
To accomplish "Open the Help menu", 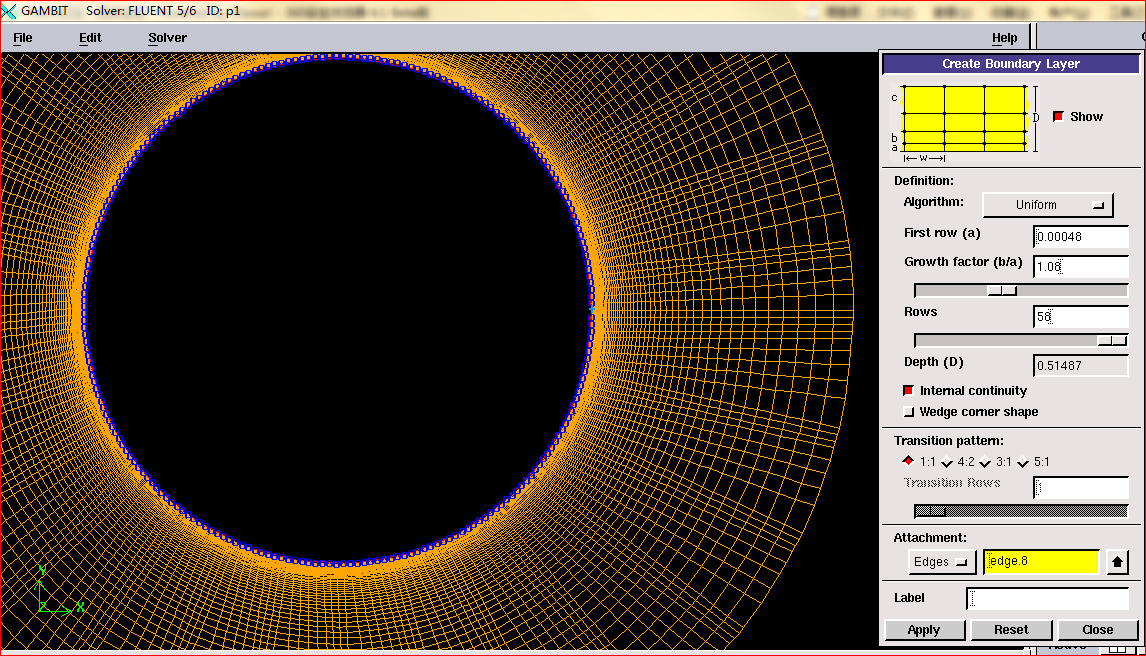I will [1004, 38].
